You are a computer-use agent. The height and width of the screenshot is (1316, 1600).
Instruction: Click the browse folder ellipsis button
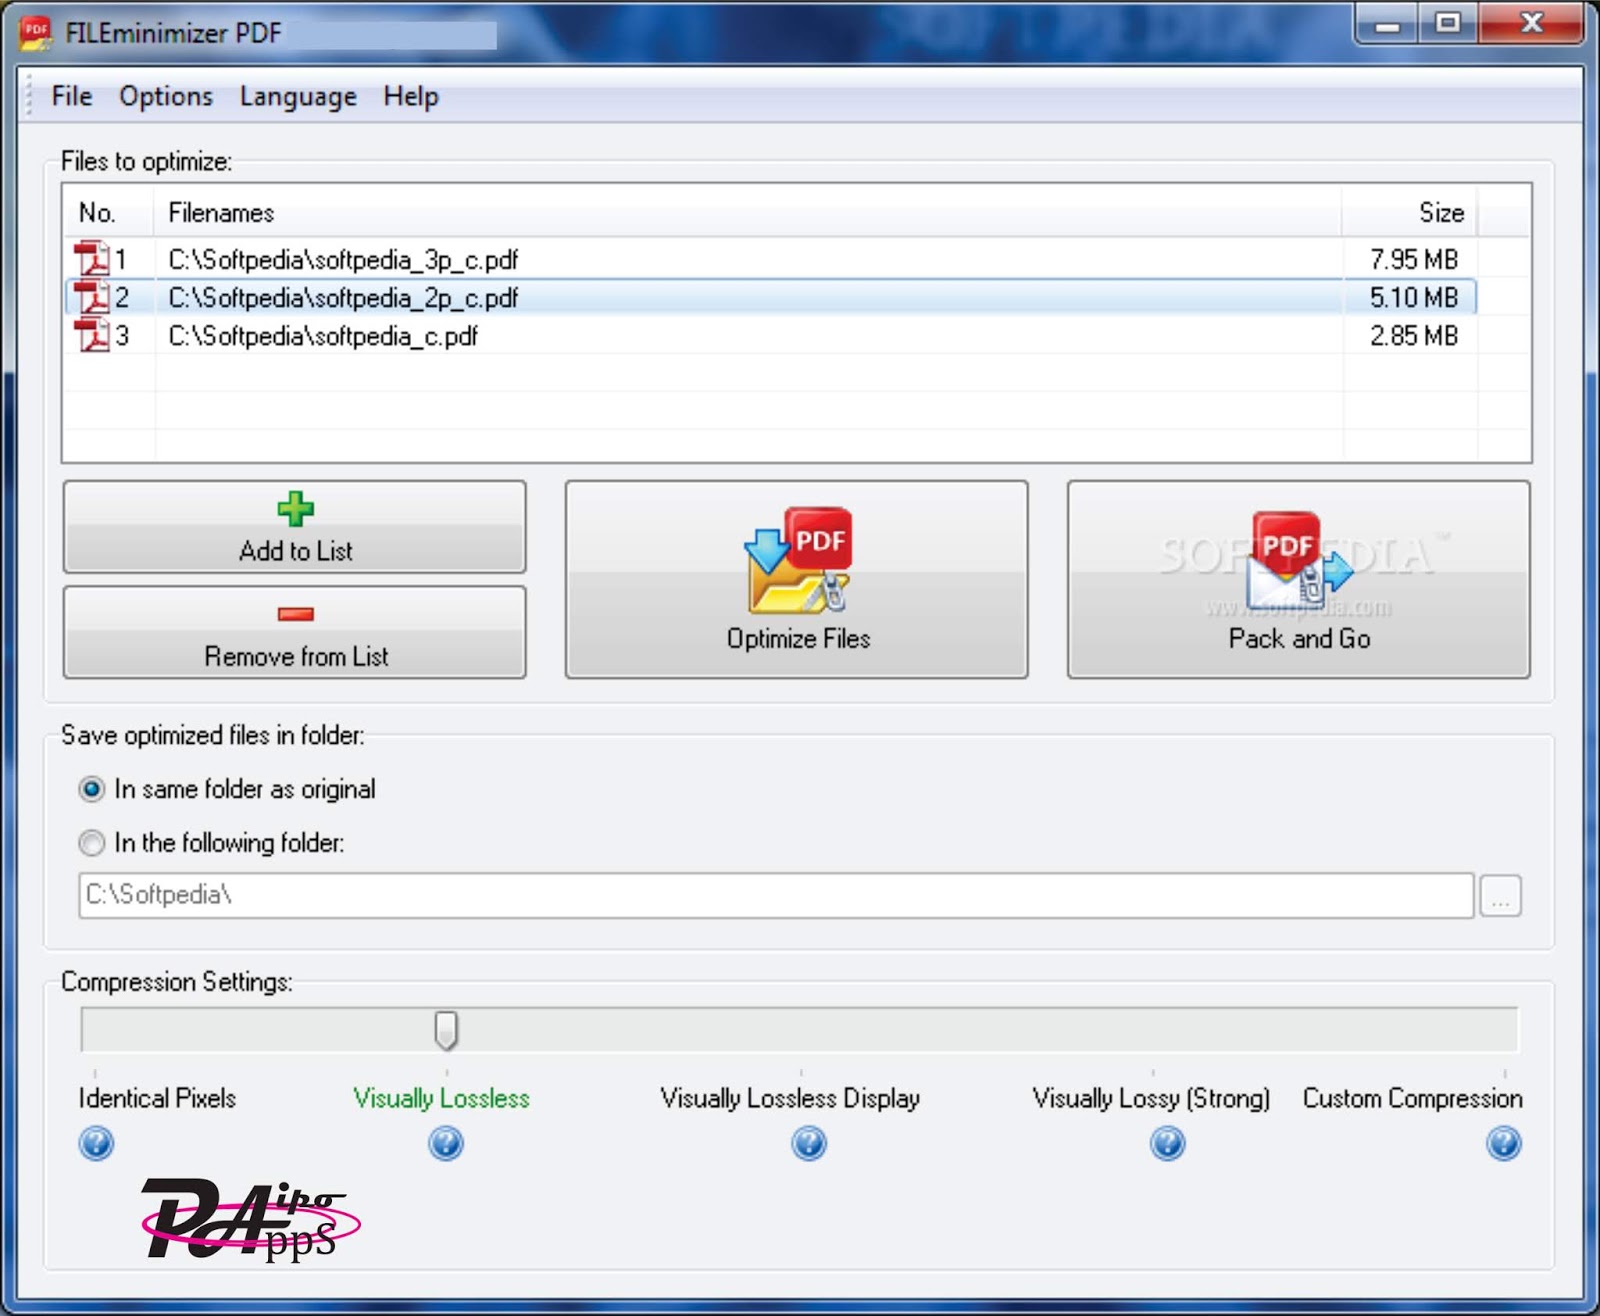(x=1500, y=896)
